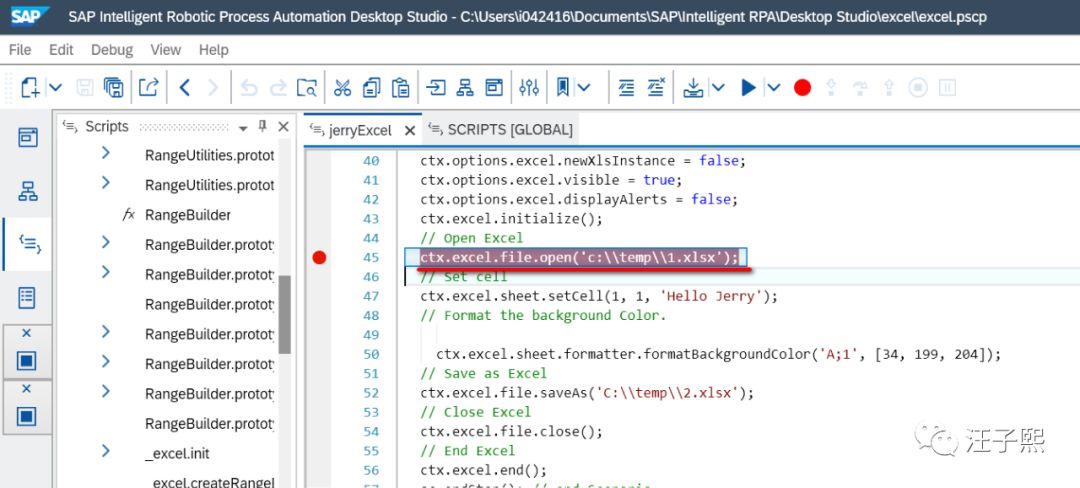Click the circular stop icon in toolbar
This screenshot has width=1080, height=488.
(918, 87)
